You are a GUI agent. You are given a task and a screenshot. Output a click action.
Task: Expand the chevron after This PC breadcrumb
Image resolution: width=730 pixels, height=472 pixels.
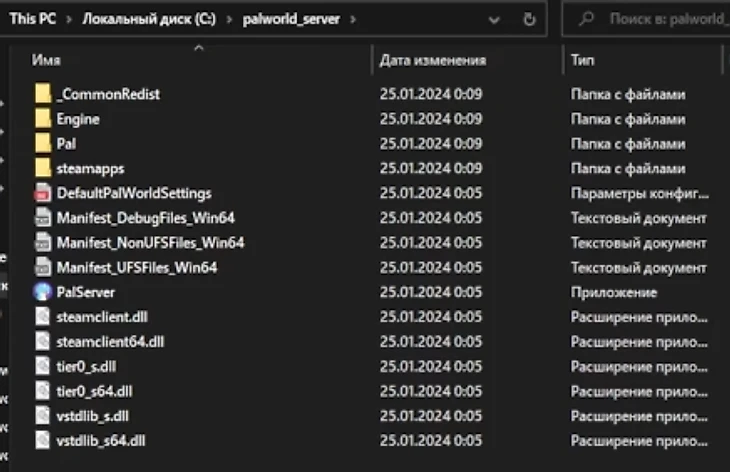(x=69, y=18)
